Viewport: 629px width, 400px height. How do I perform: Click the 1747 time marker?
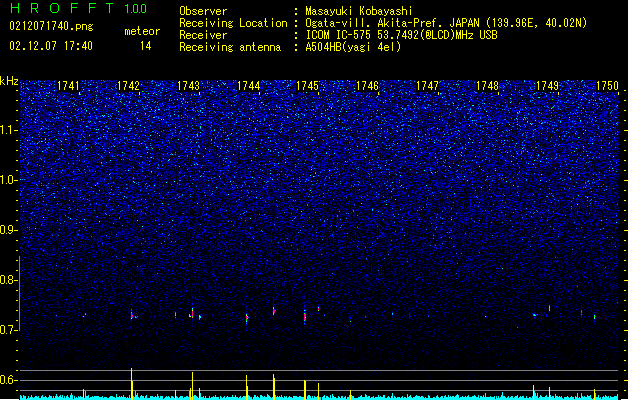tap(428, 86)
